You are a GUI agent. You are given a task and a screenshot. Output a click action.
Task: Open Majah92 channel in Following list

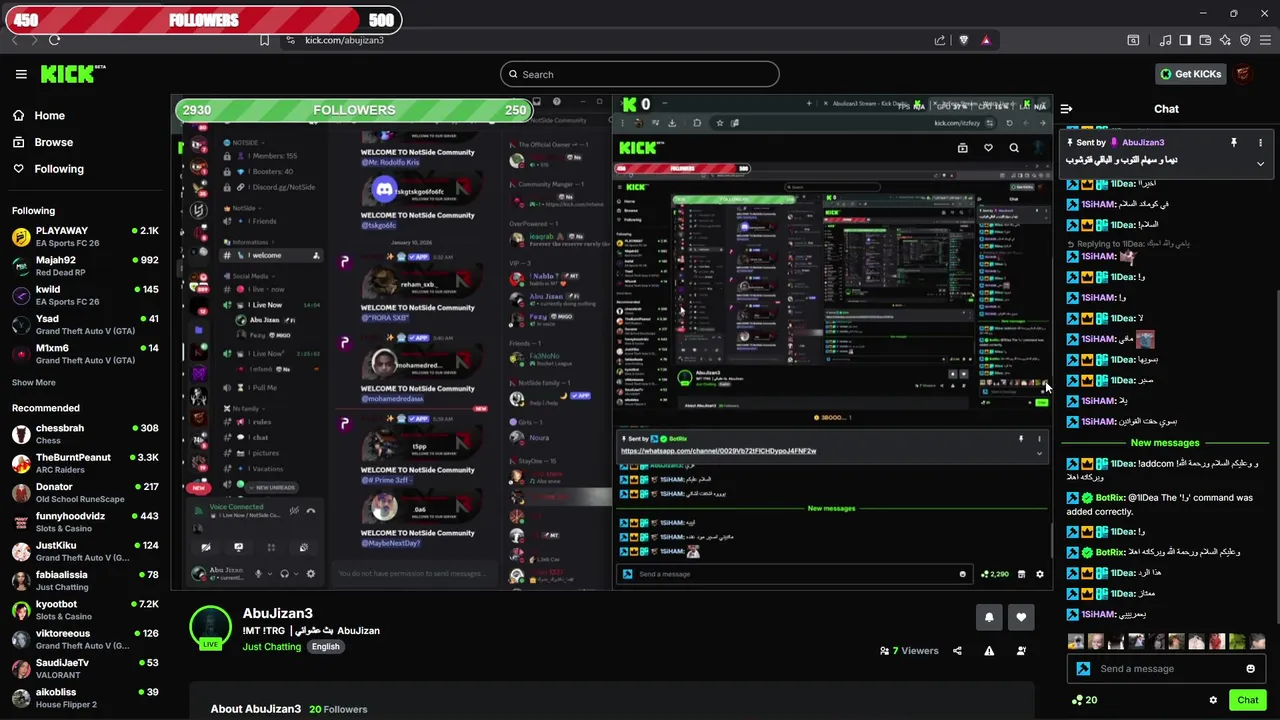coord(85,266)
